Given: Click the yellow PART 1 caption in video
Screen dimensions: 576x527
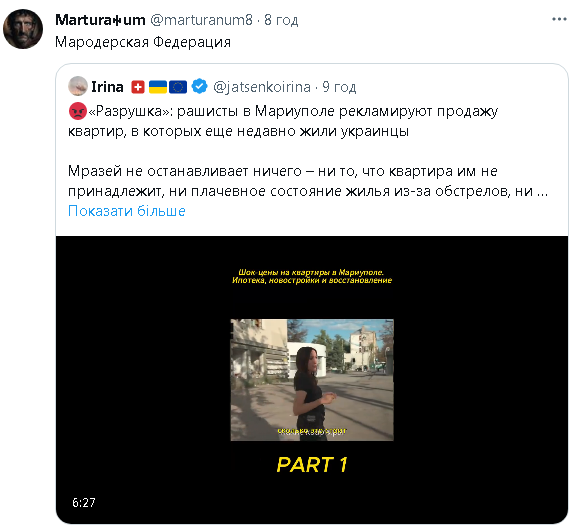Looking at the screenshot, I should tap(312, 465).
